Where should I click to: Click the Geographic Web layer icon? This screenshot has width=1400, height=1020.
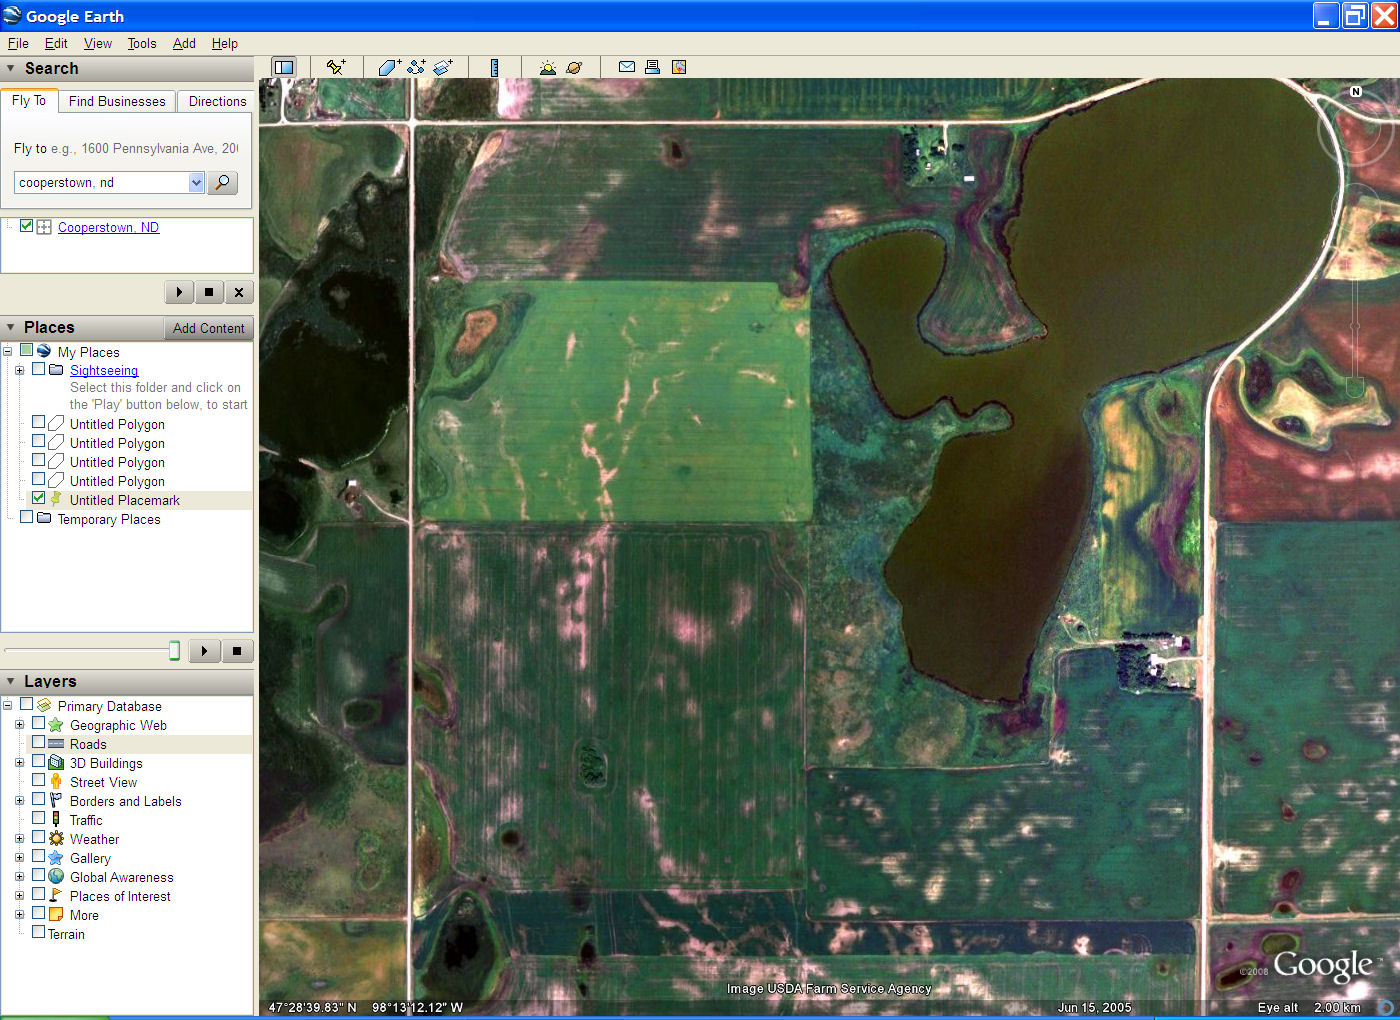[x=56, y=724]
